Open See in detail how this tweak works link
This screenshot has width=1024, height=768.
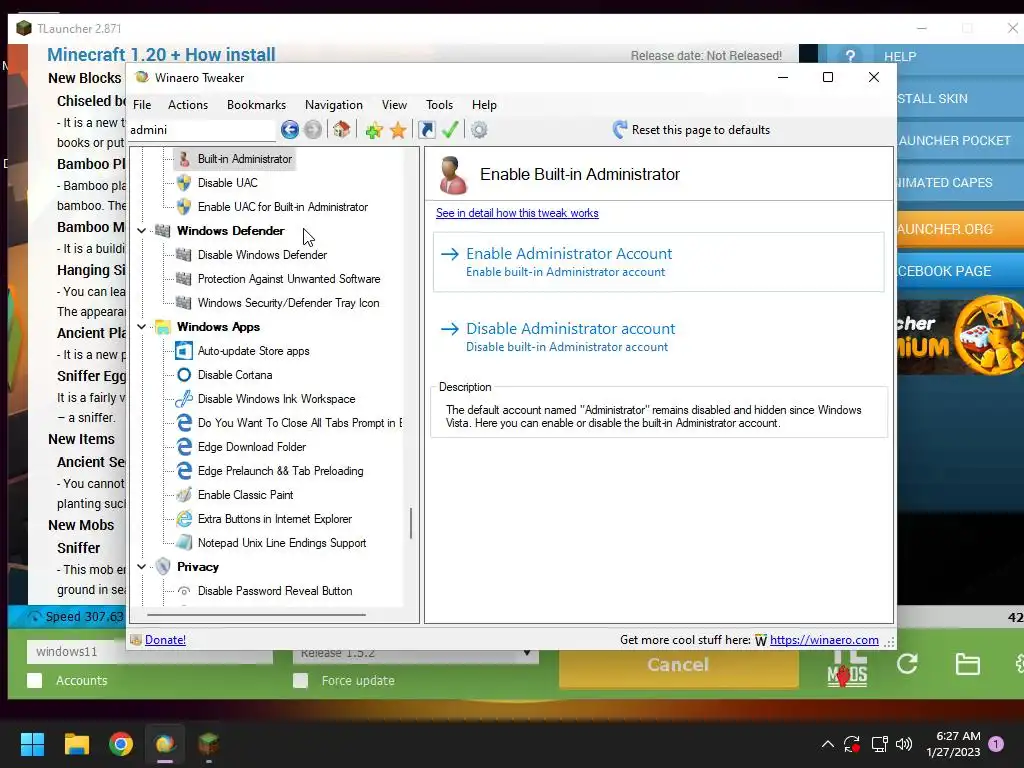coord(517,213)
